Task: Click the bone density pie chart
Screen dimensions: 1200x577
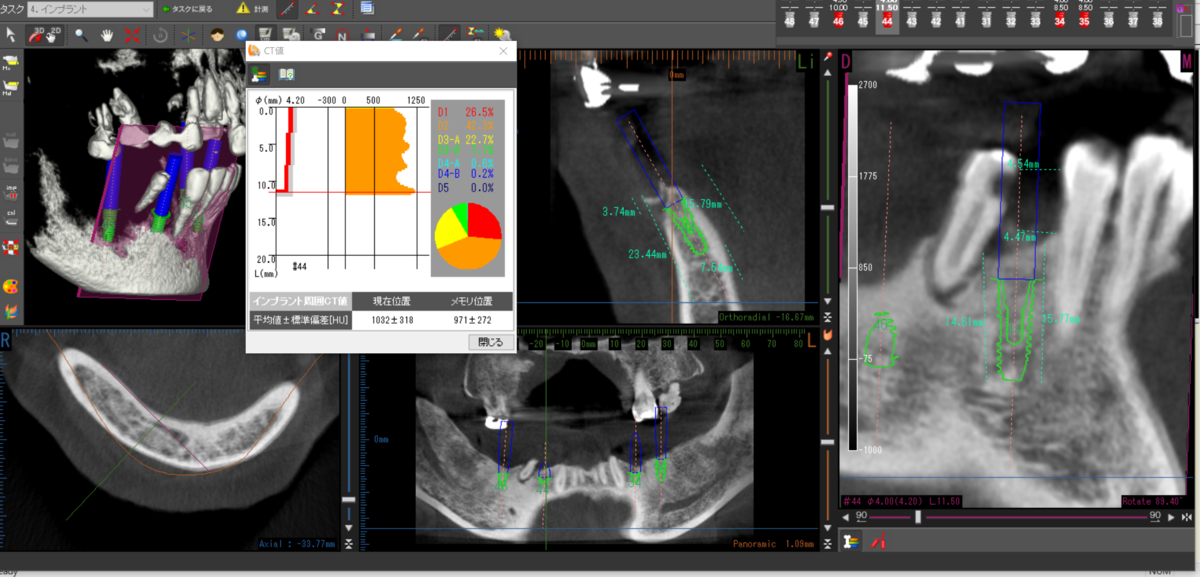Action: click(x=469, y=235)
